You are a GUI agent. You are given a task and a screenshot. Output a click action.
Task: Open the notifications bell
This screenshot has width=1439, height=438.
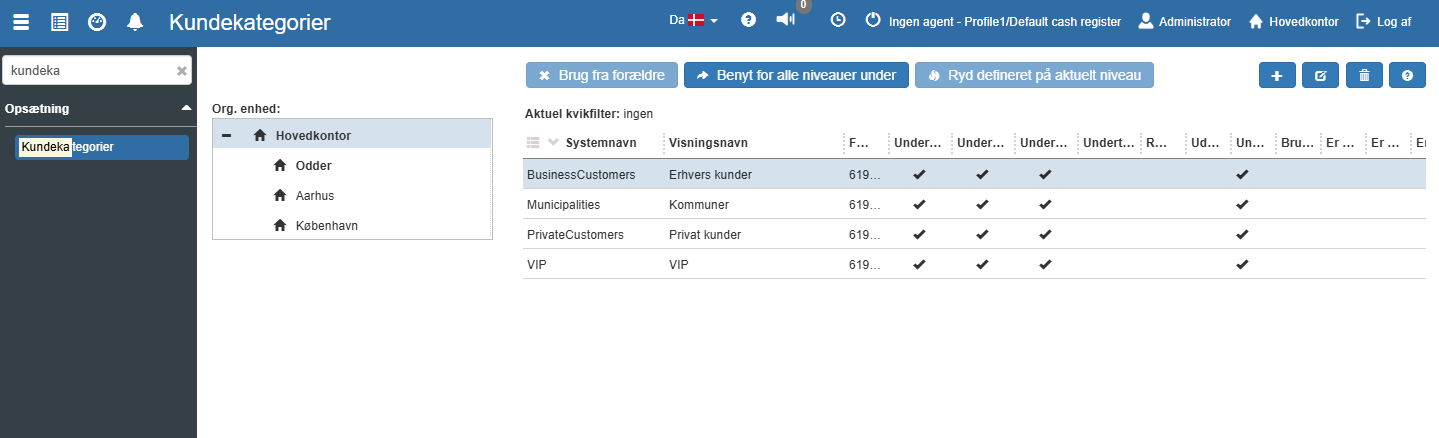click(x=135, y=22)
